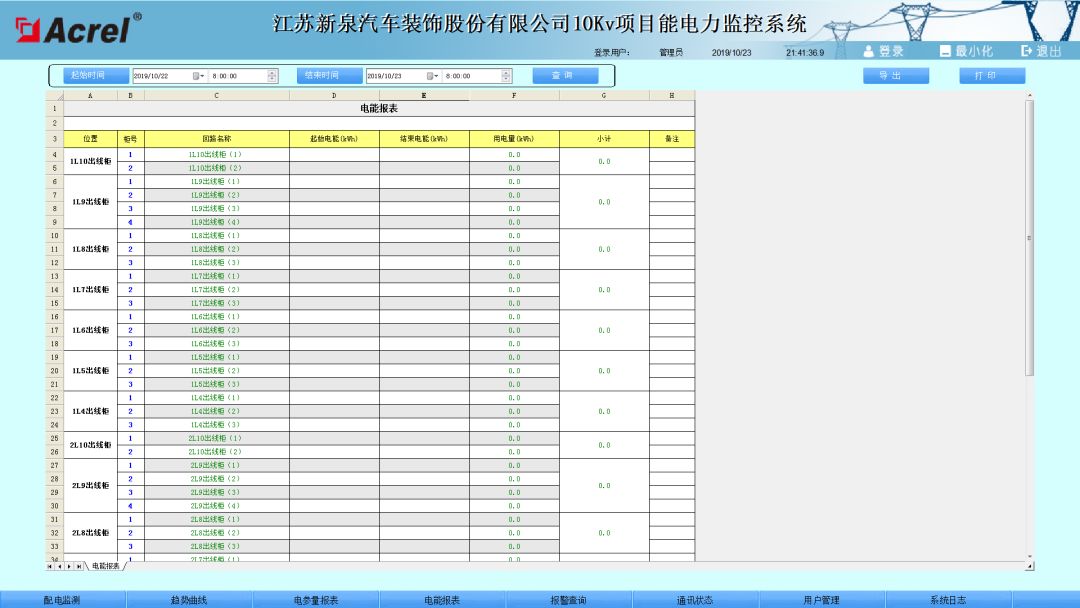
Task: Go to next sheet with tab navigation arrow
Action: point(69,566)
